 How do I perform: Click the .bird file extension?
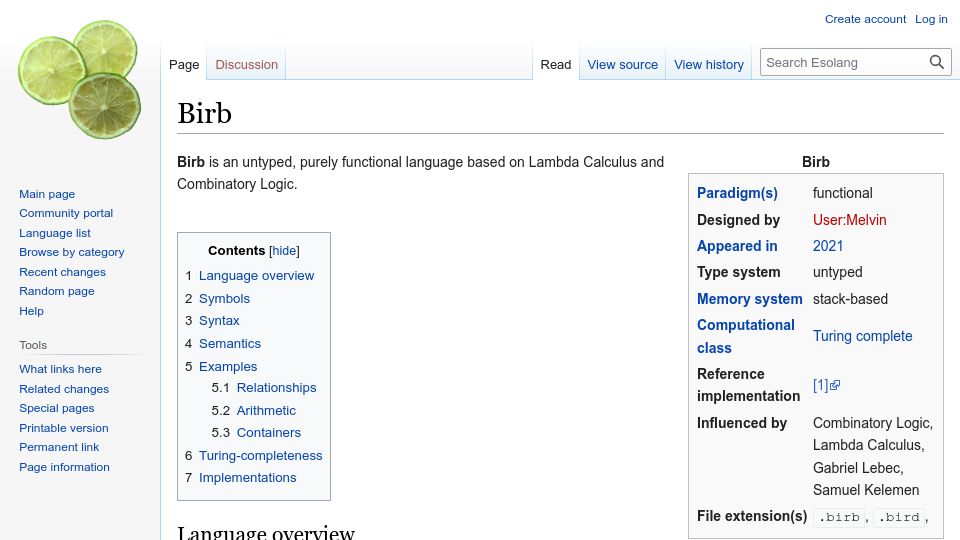tap(899, 517)
